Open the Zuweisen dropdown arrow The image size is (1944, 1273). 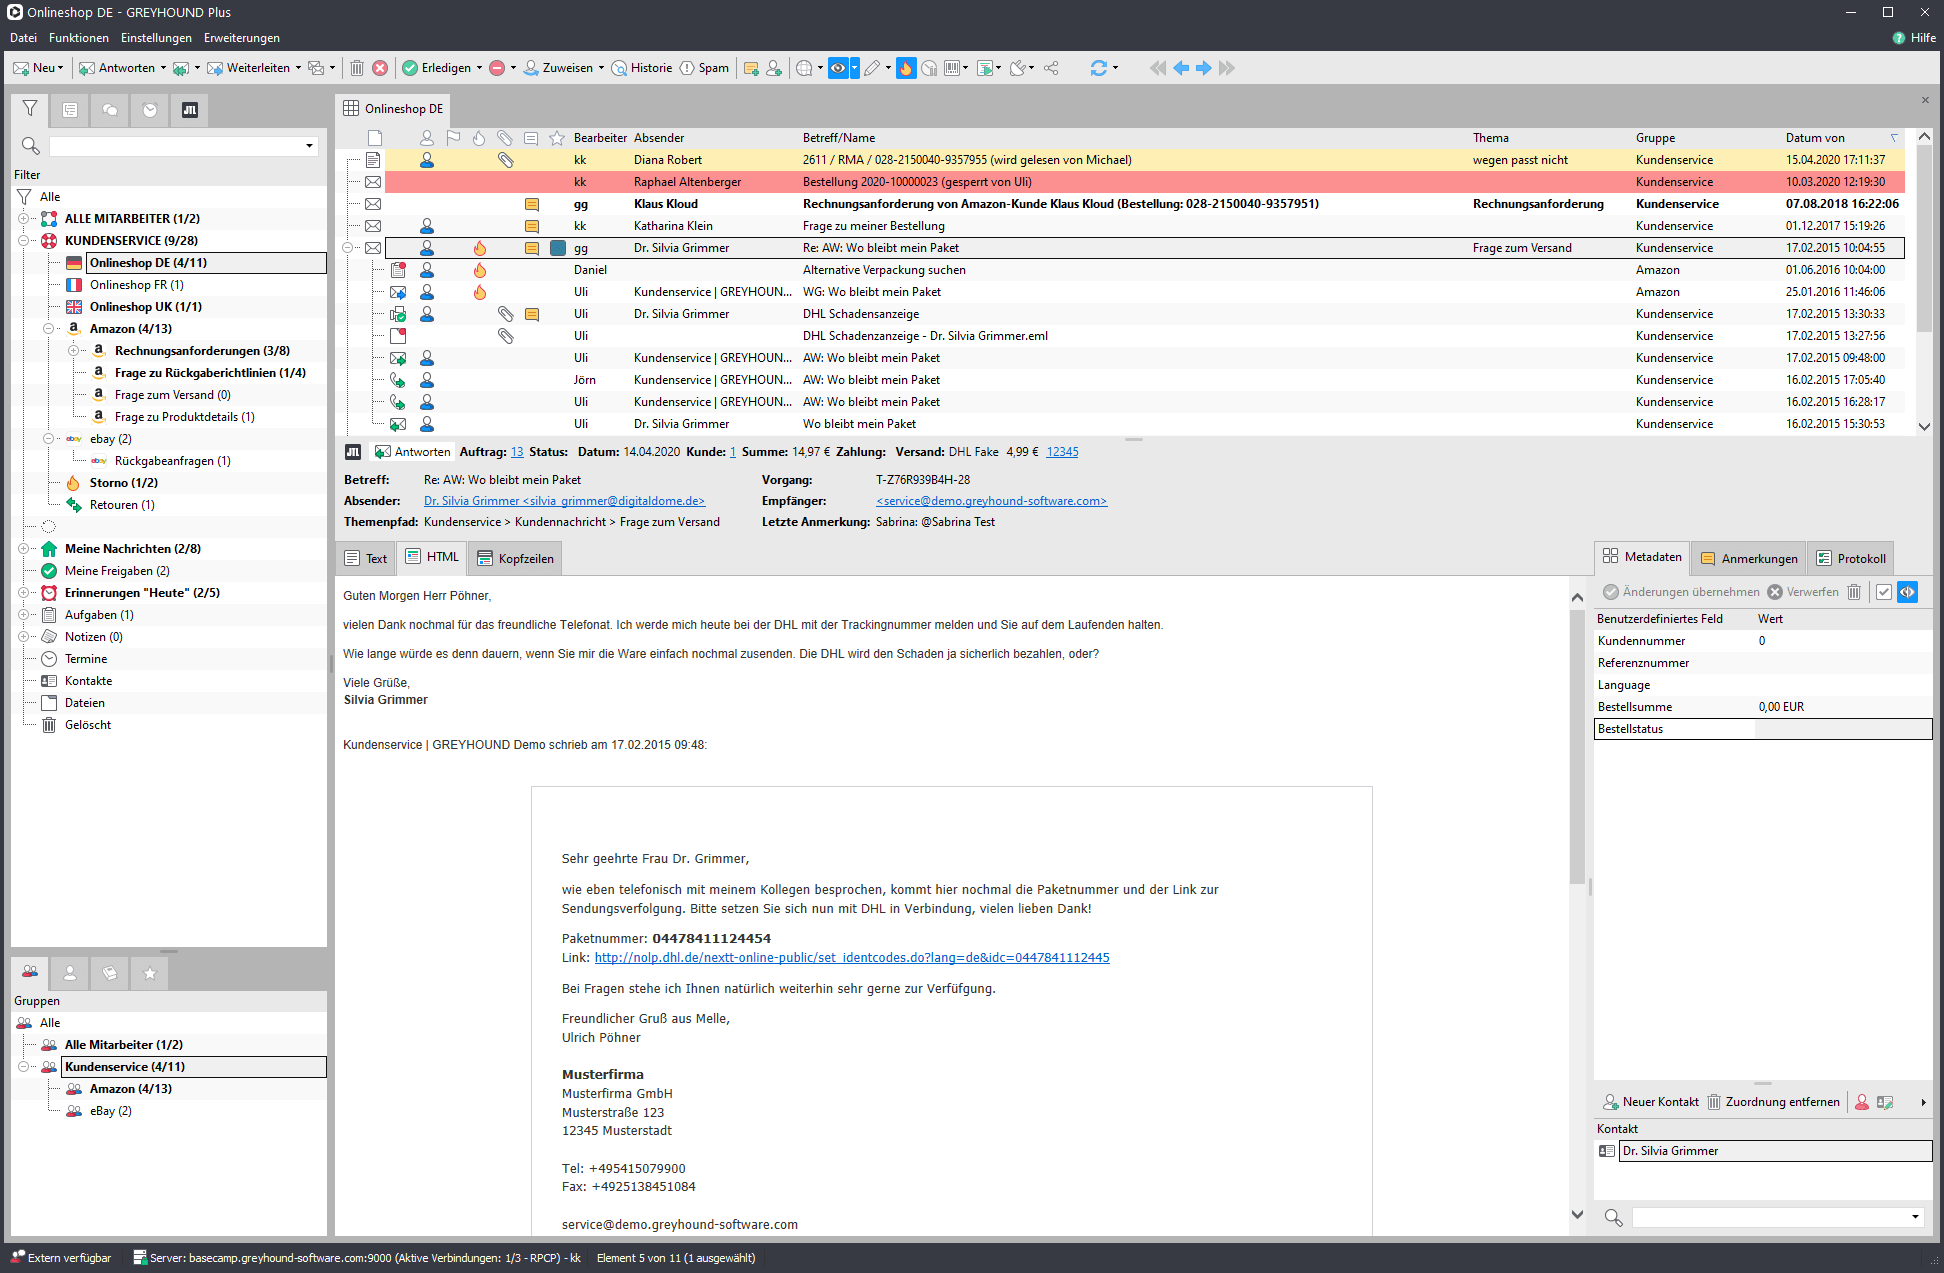[x=601, y=68]
